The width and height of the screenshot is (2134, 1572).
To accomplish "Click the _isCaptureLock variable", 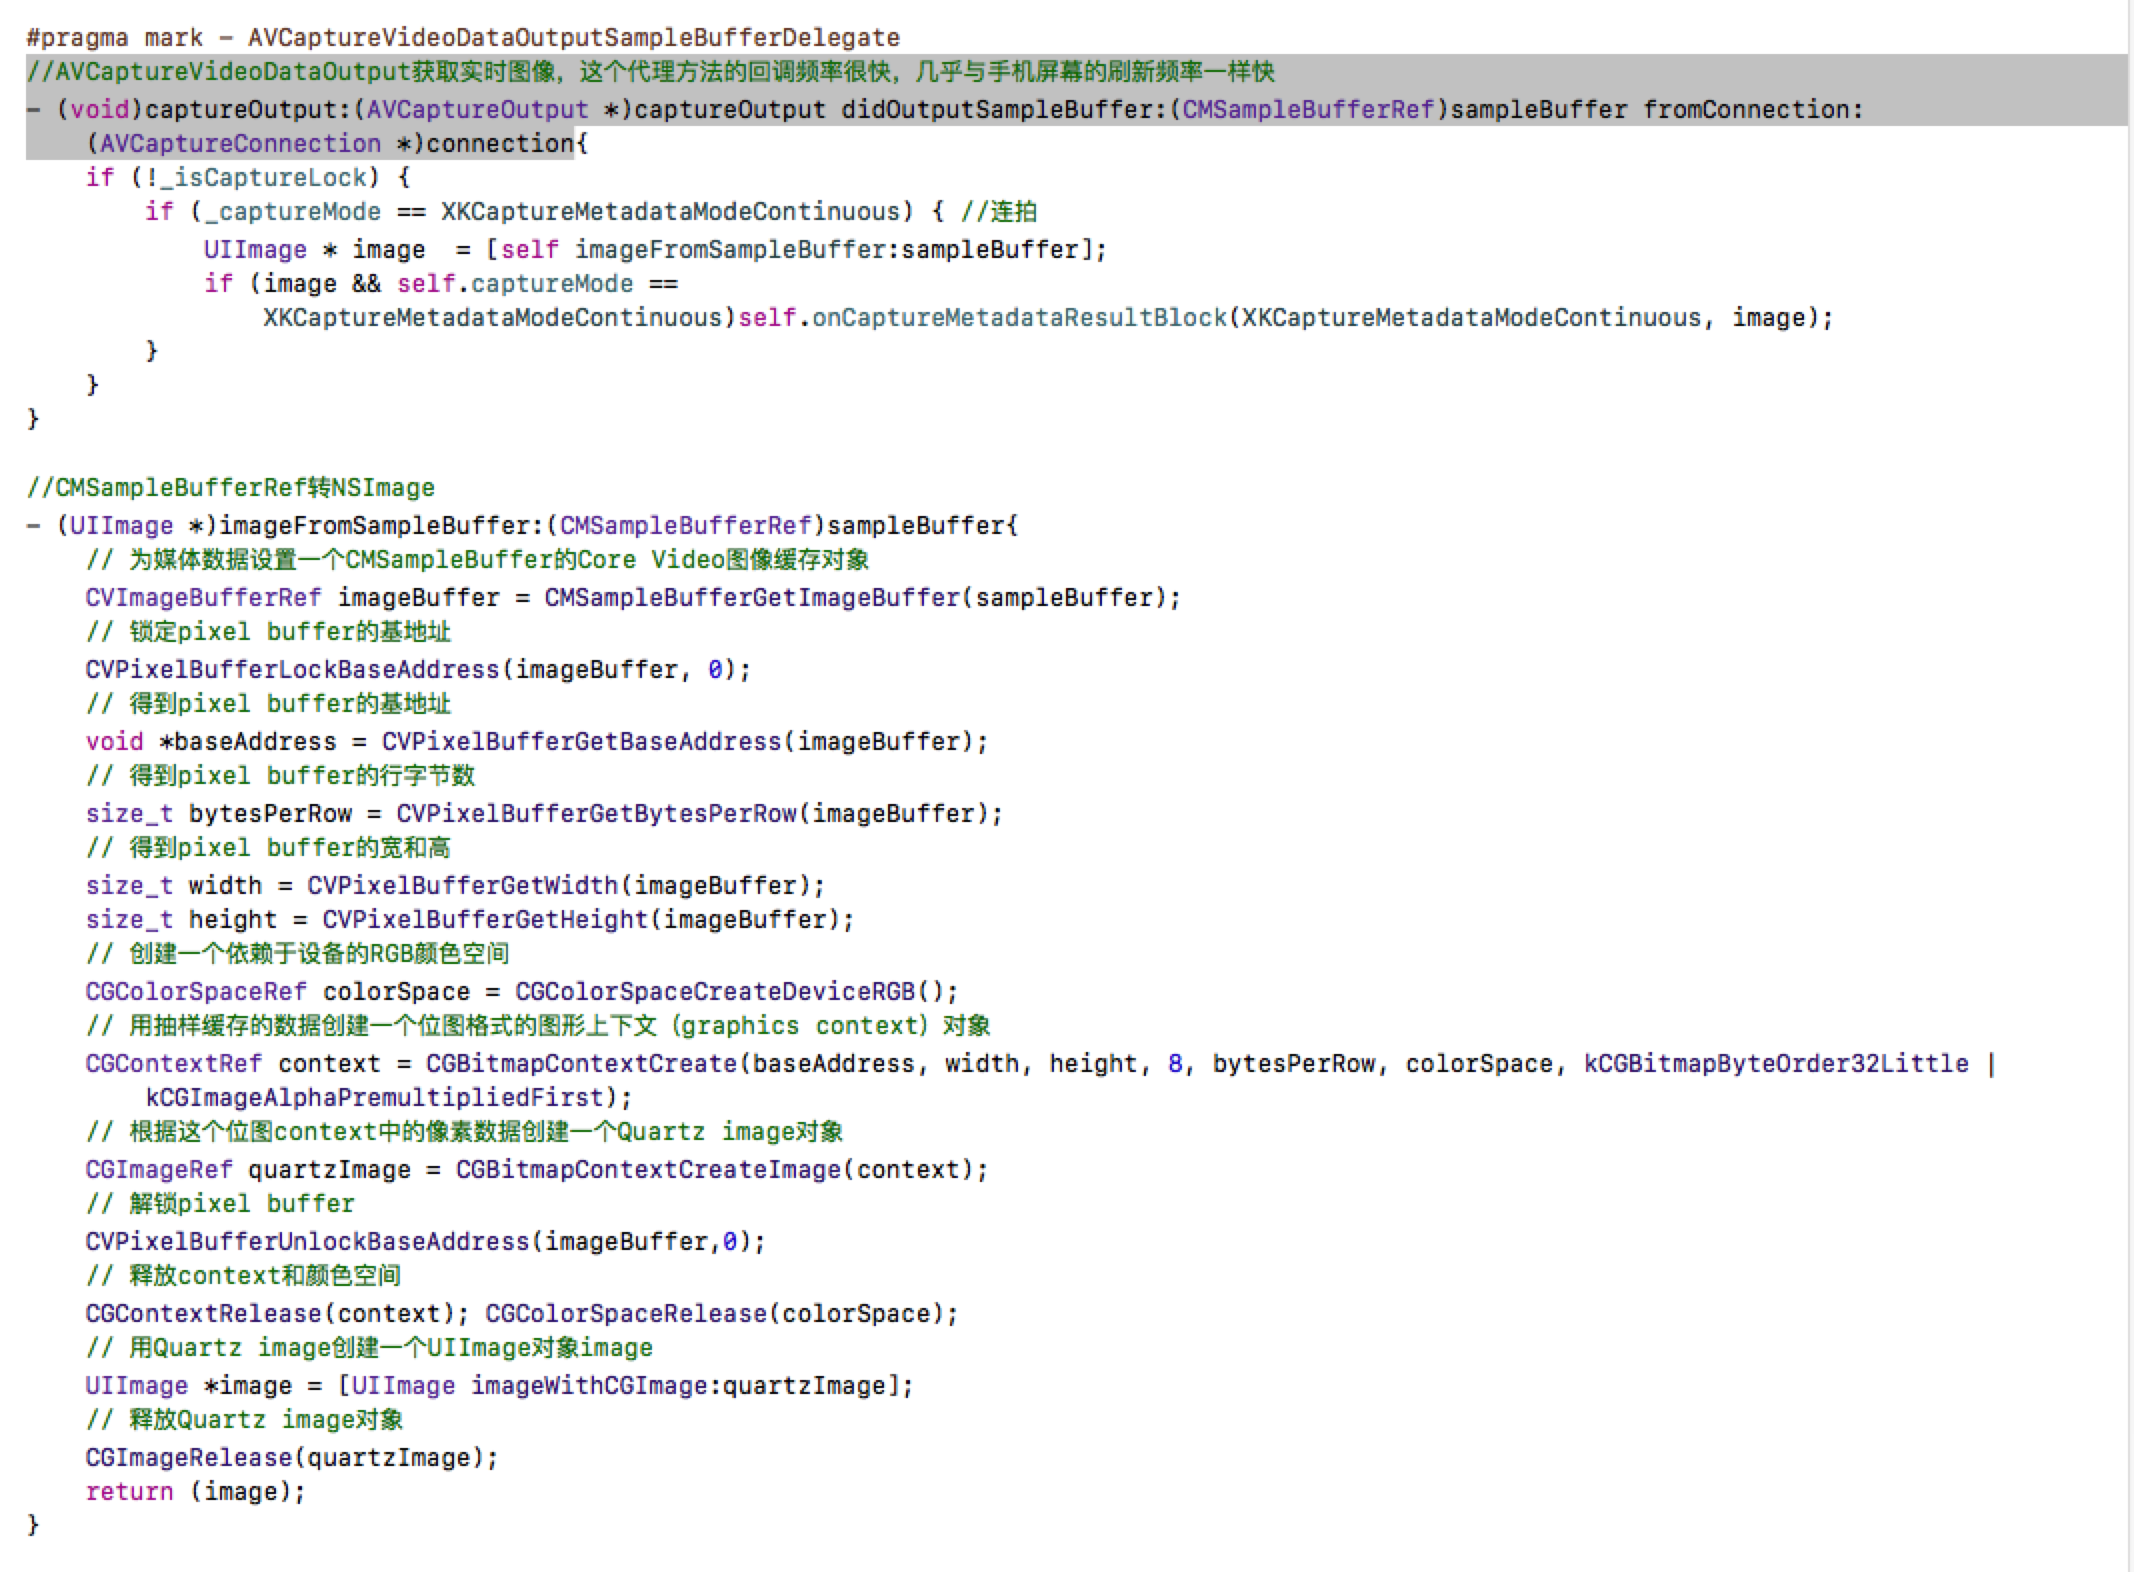I will [263, 178].
